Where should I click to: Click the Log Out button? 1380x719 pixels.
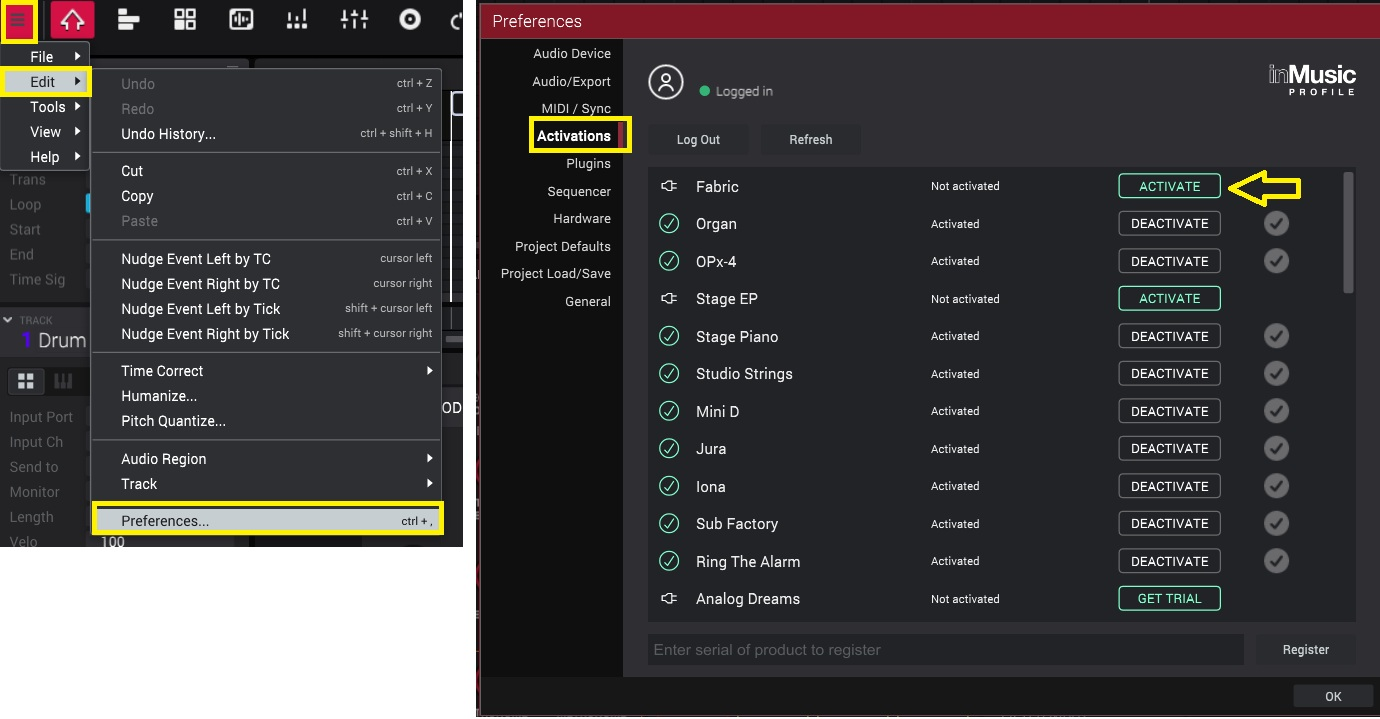pos(698,139)
